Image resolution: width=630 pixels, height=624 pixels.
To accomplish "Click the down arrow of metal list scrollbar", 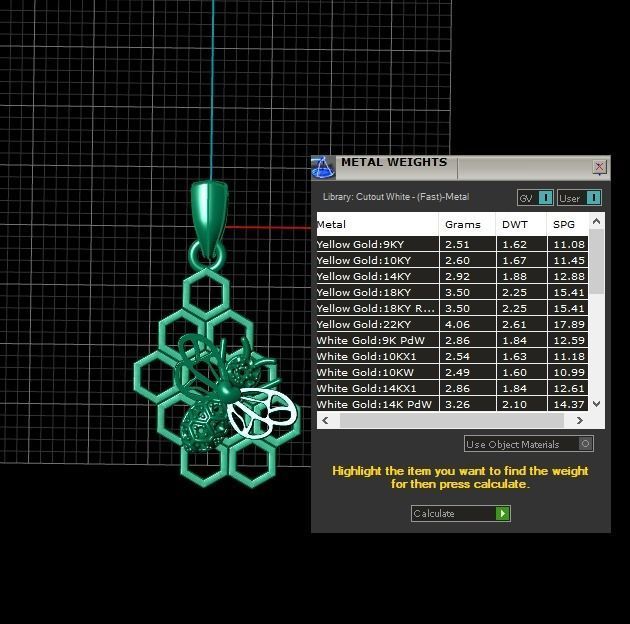I will tap(597, 404).
